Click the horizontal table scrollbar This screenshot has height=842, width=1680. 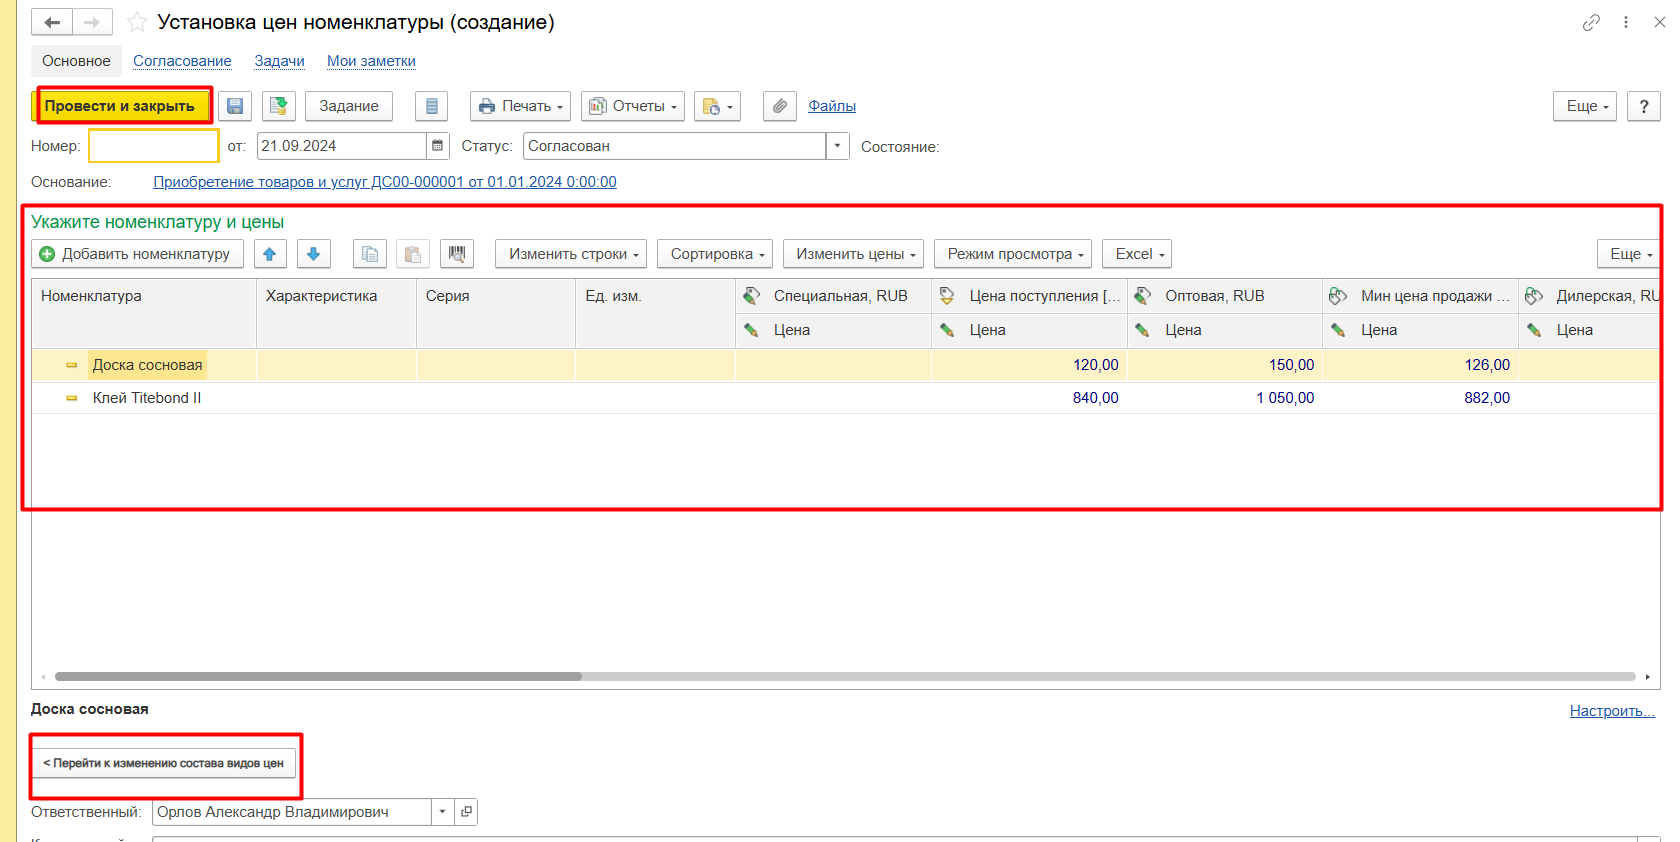pos(318,677)
